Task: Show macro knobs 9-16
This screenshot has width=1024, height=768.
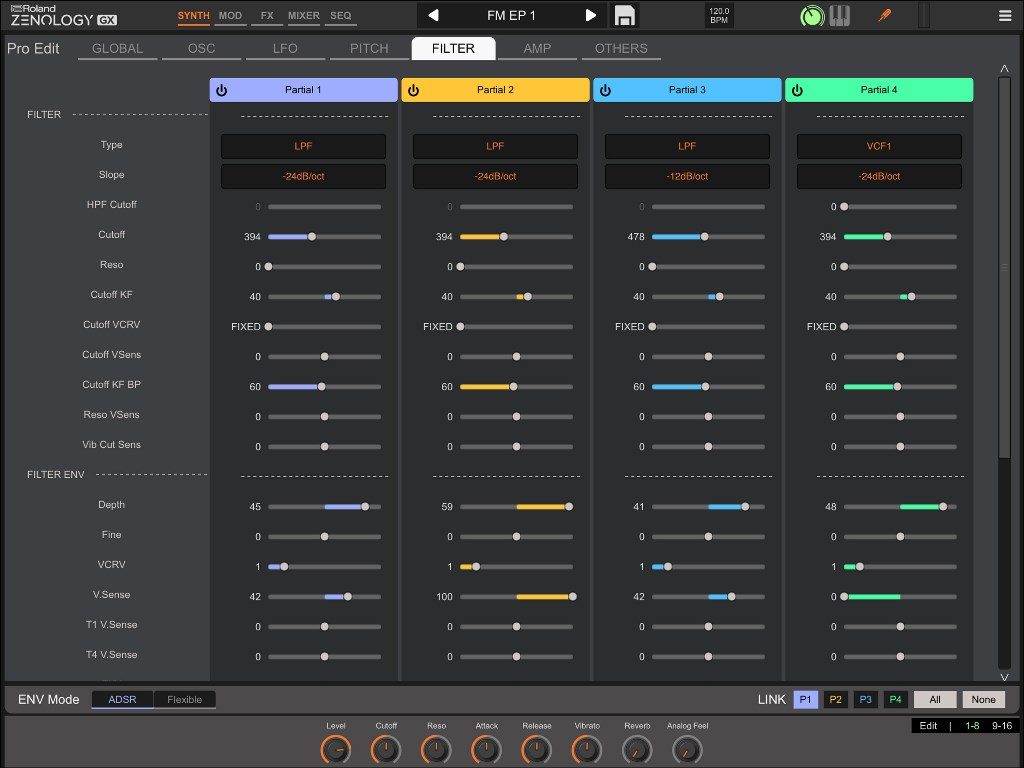Action: 1002,726
